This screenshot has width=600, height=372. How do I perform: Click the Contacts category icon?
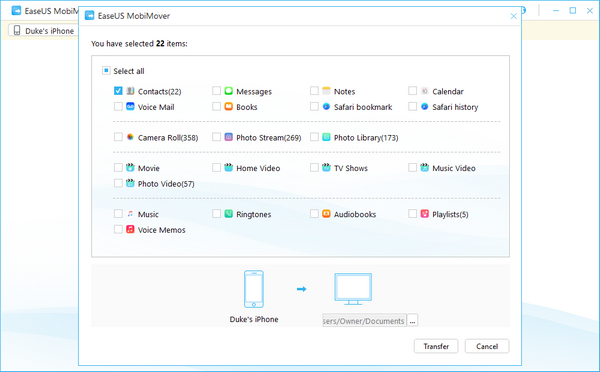[130, 91]
